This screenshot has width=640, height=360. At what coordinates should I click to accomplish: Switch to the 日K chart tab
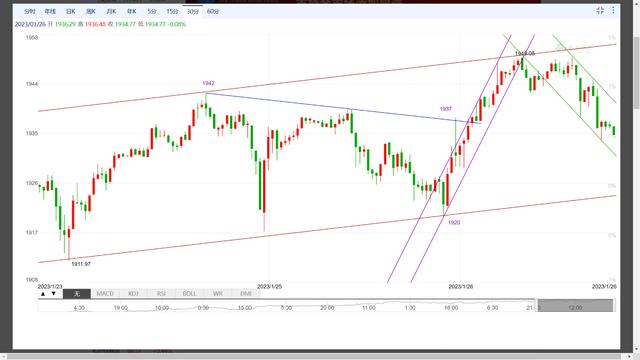[71, 11]
